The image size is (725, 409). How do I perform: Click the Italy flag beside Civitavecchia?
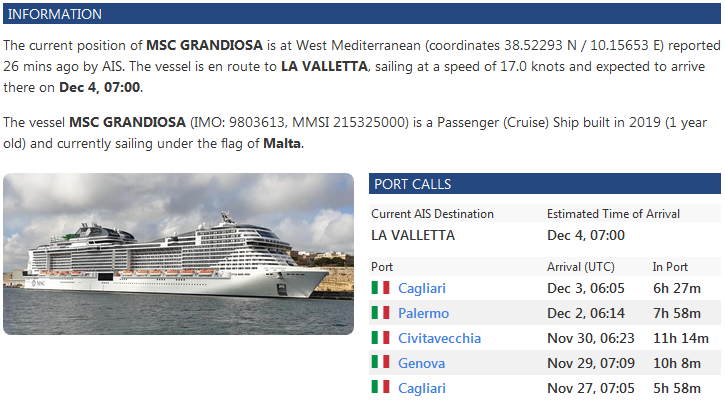(x=380, y=338)
